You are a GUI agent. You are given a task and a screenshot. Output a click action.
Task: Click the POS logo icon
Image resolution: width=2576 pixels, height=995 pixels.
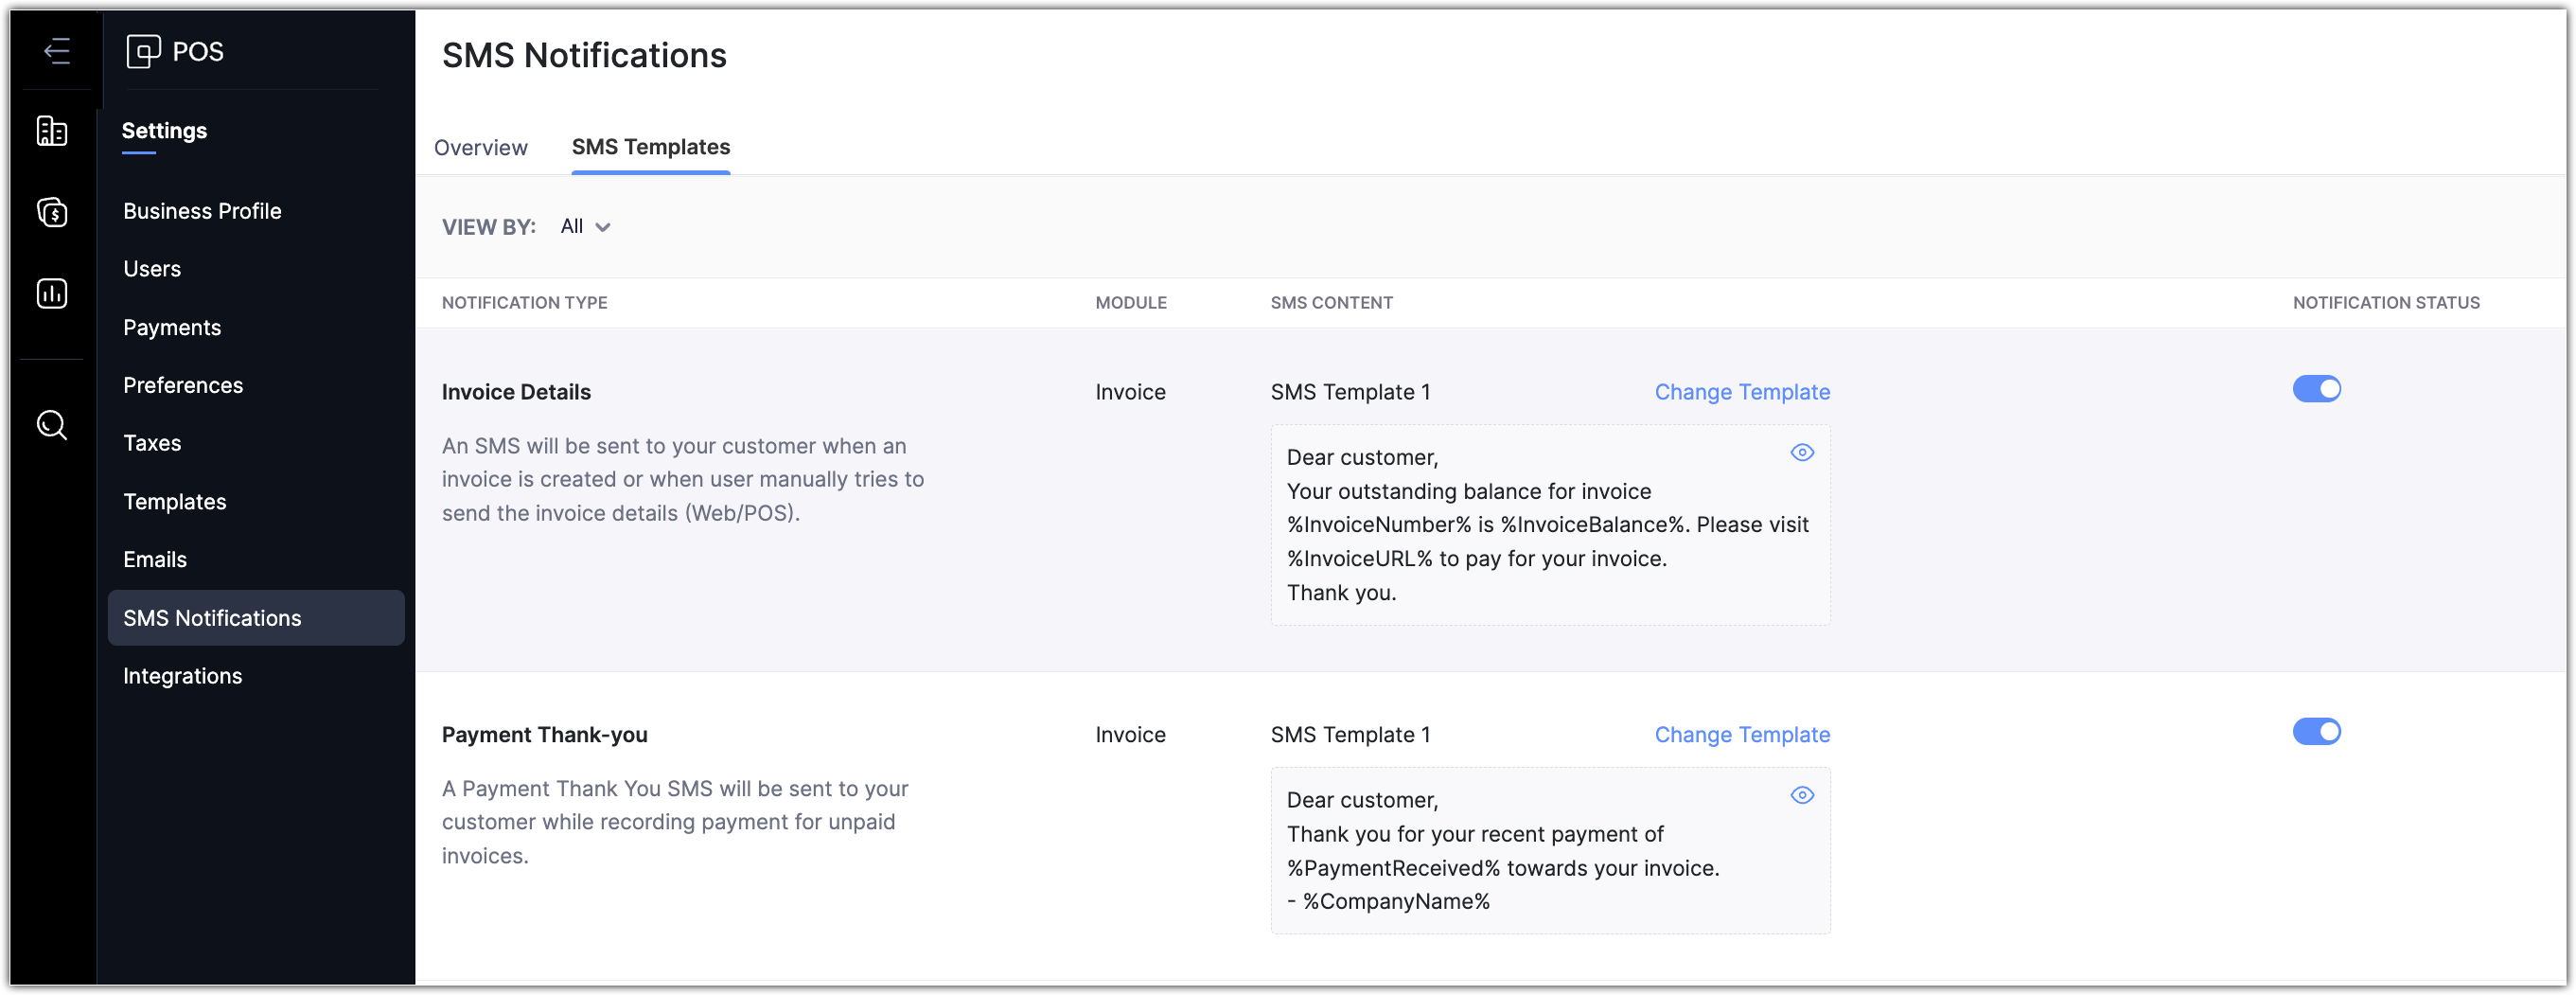coord(143,51)
